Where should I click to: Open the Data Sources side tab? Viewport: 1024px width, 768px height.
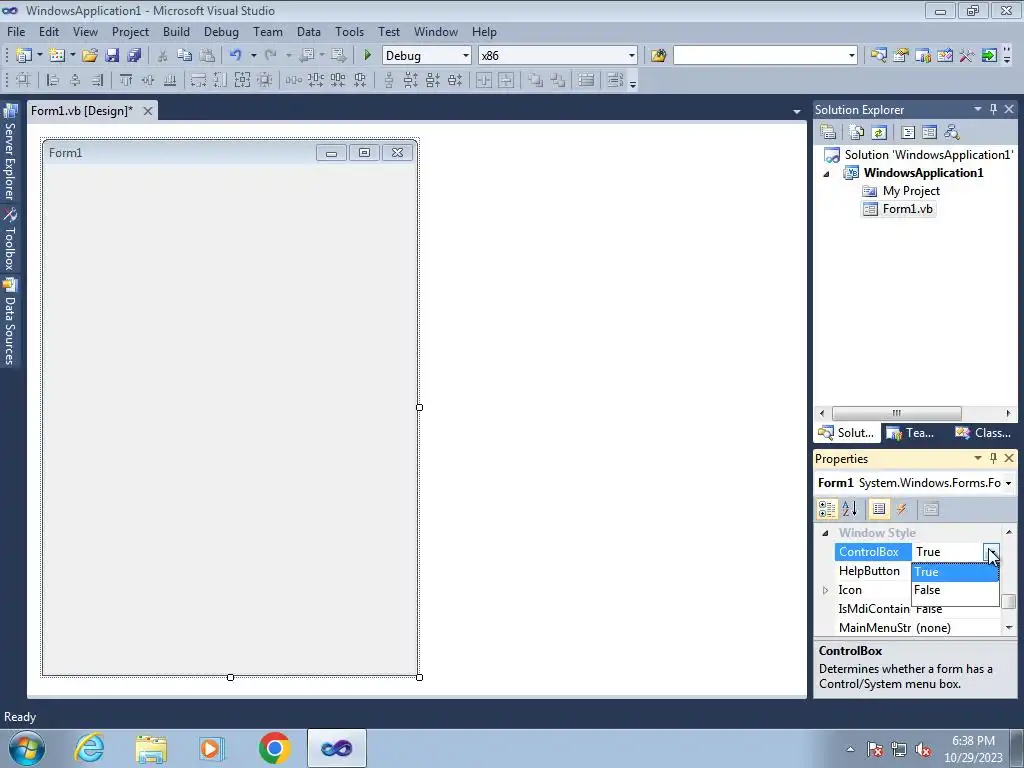9,321
